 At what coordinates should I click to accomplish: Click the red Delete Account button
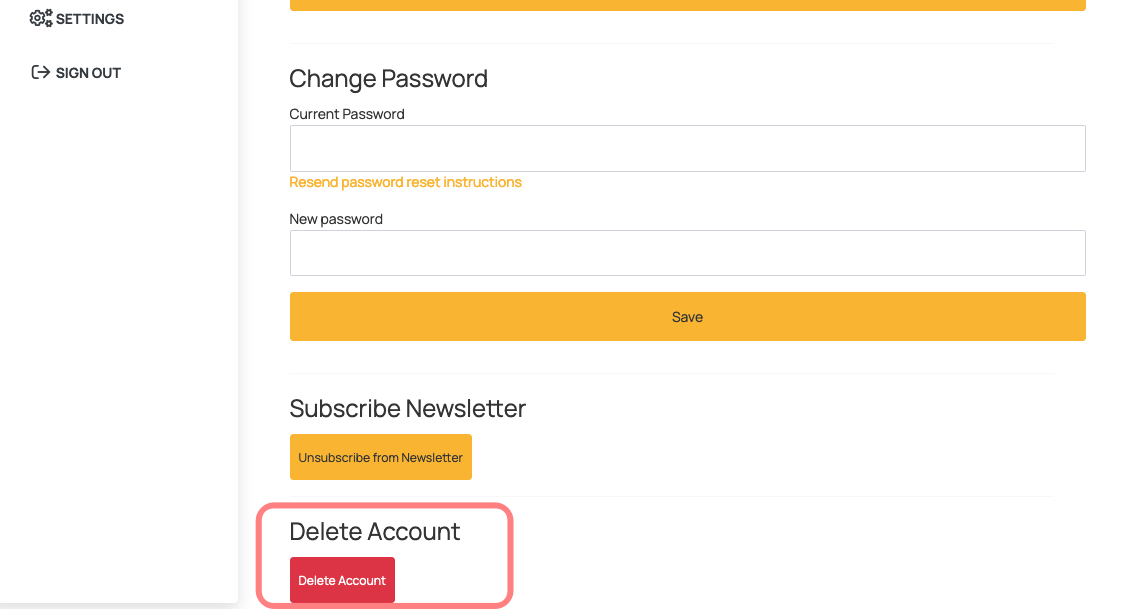tap(342, 580)
